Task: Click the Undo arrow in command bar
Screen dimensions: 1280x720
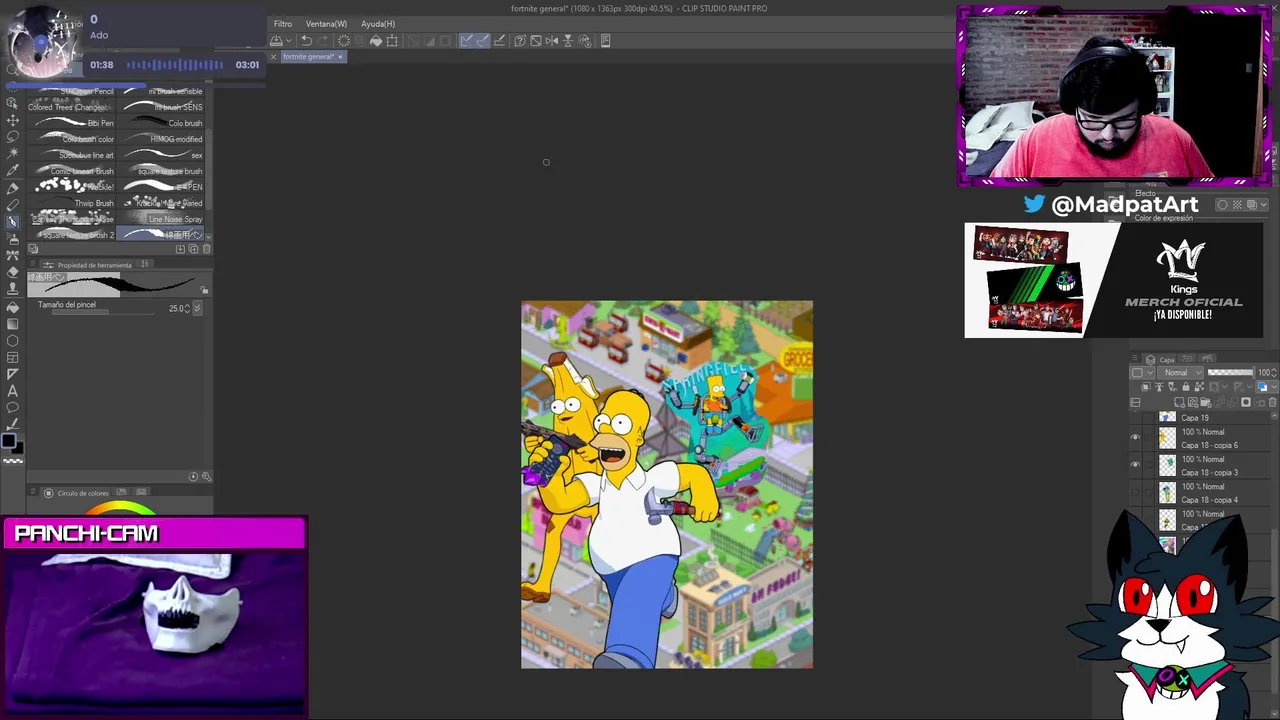Action: tap(306, 41)
